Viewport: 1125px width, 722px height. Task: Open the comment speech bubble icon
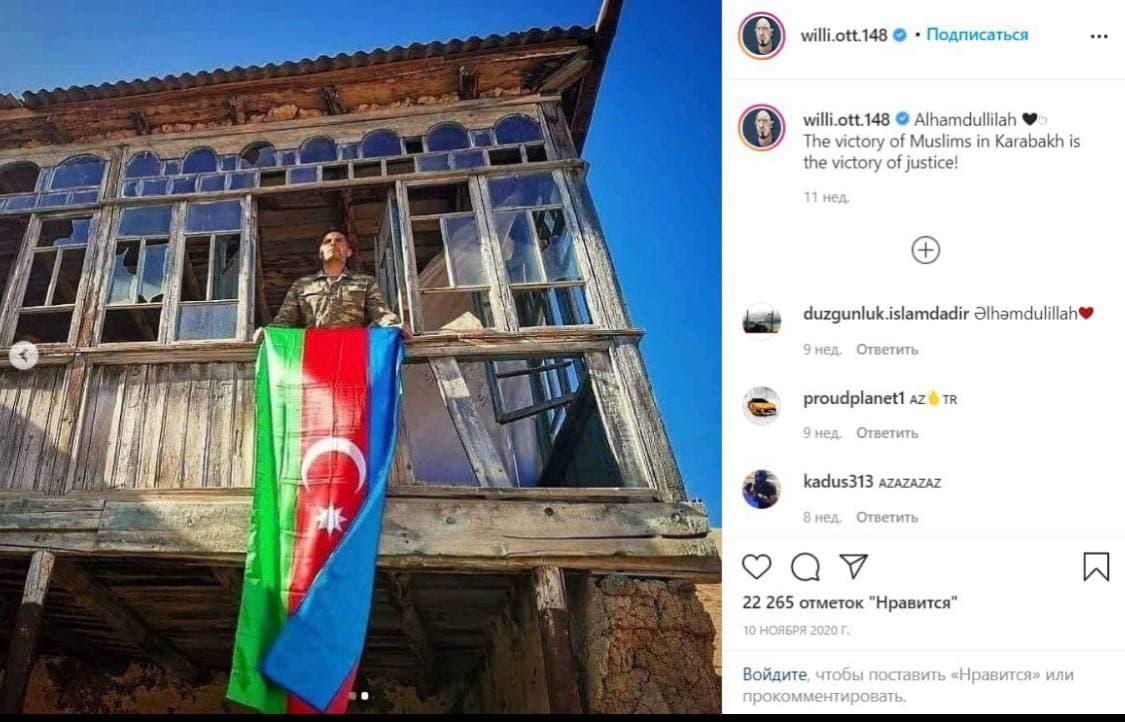pyautogui.click(x=805, y=566)
